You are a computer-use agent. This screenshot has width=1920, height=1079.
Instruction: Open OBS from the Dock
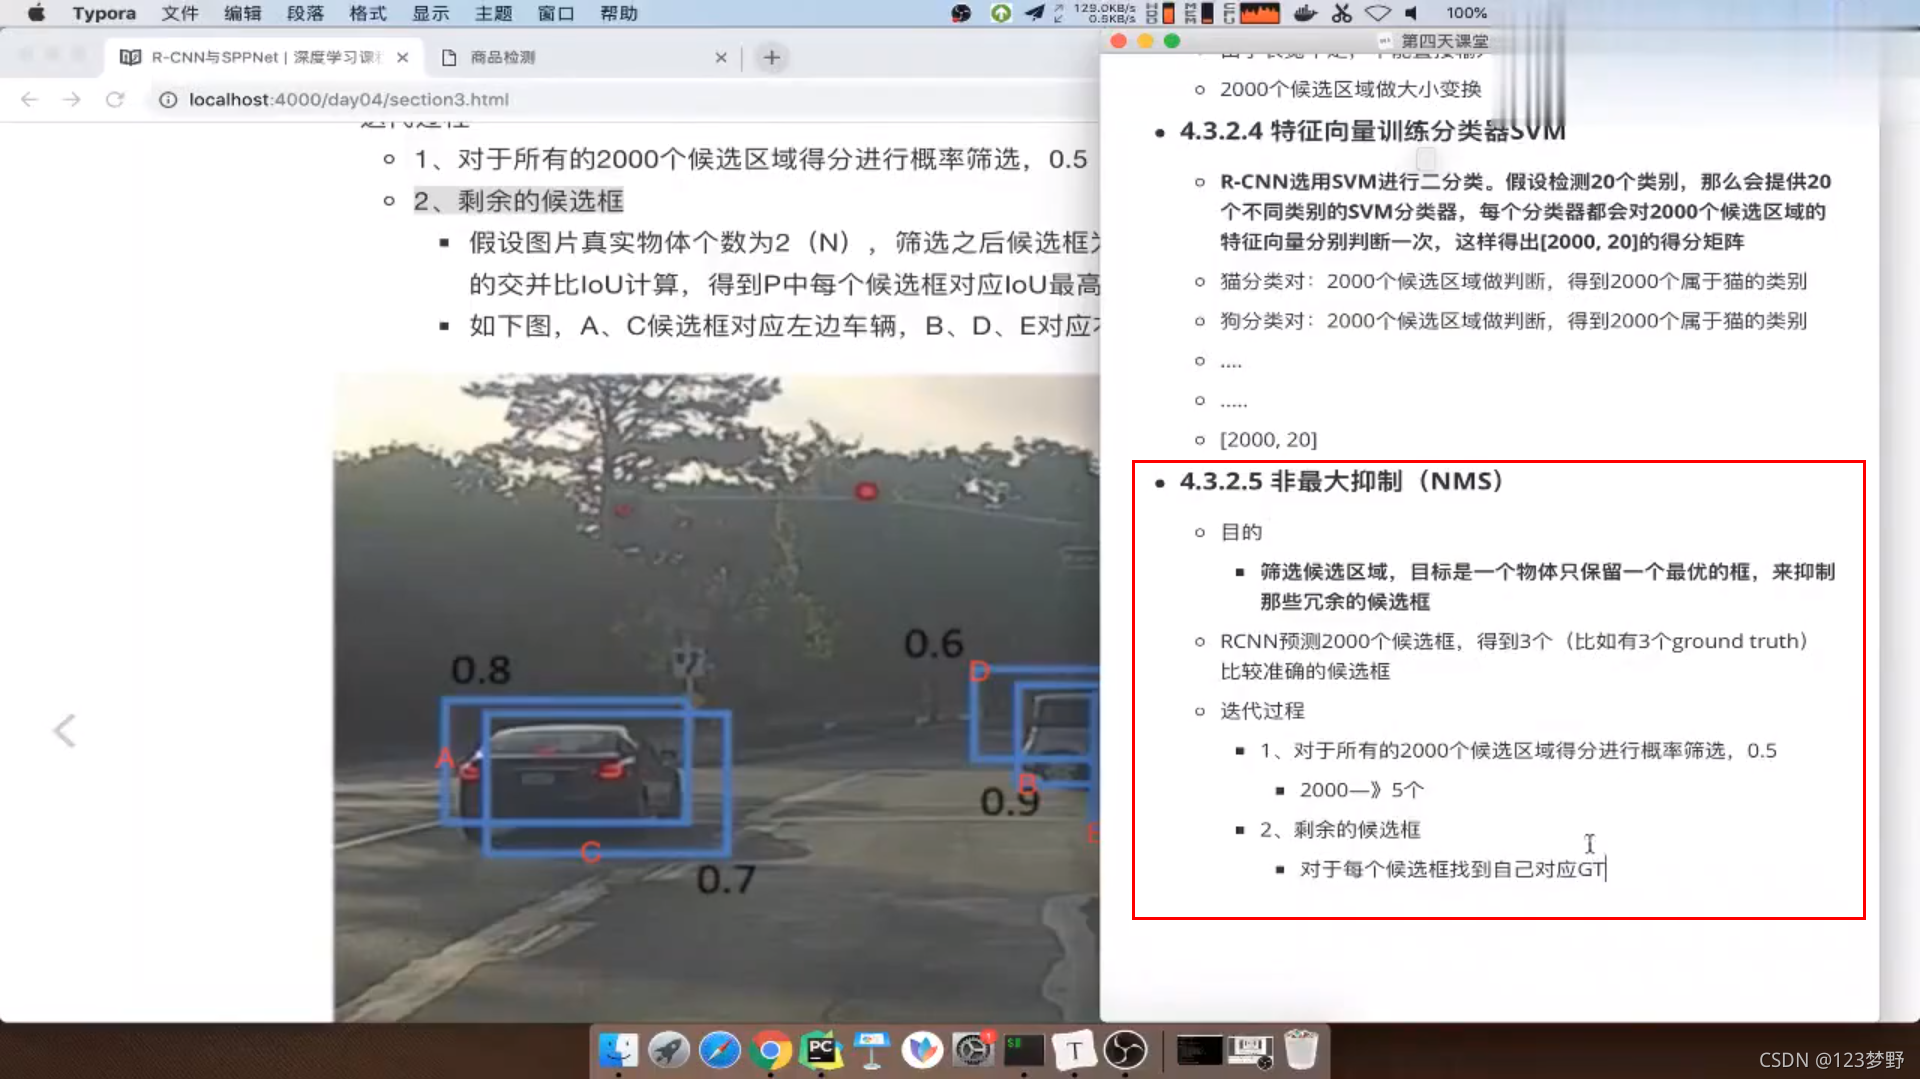tap(1126, 1050)
